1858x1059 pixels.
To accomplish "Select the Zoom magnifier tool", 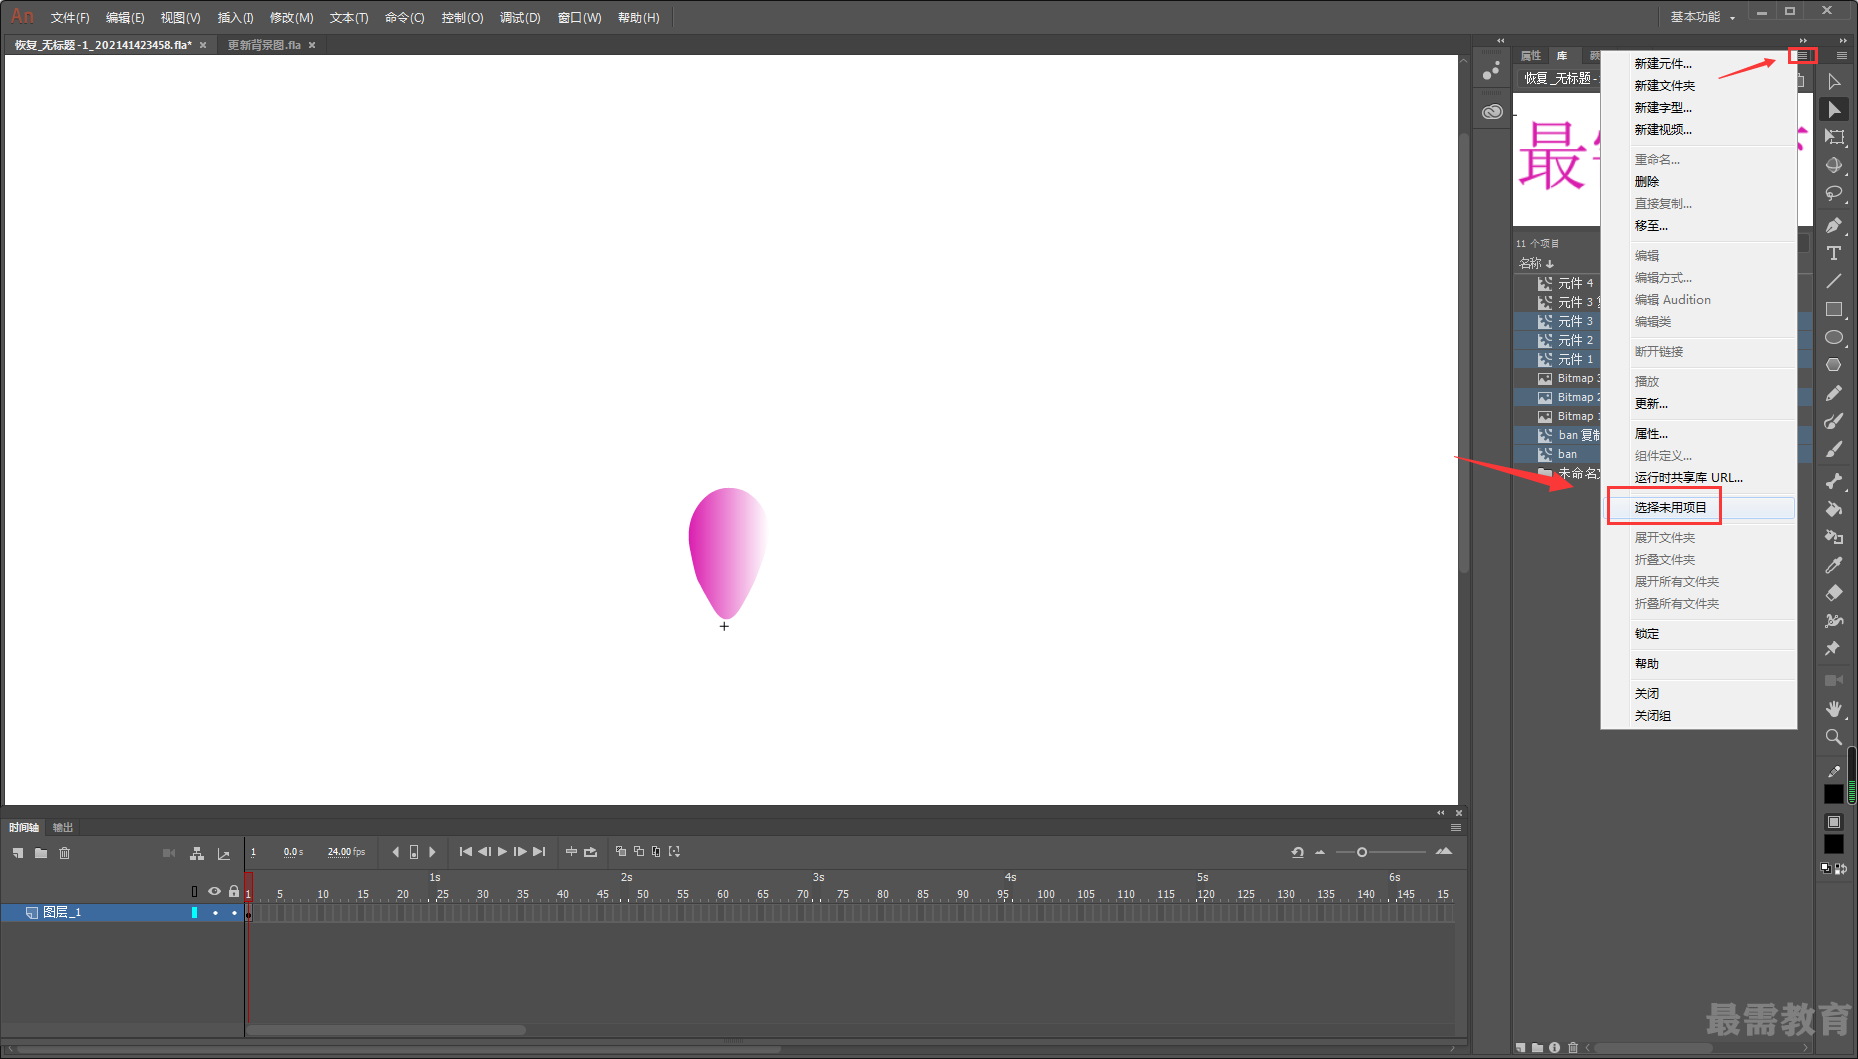I will click(x=1834, y=737).
